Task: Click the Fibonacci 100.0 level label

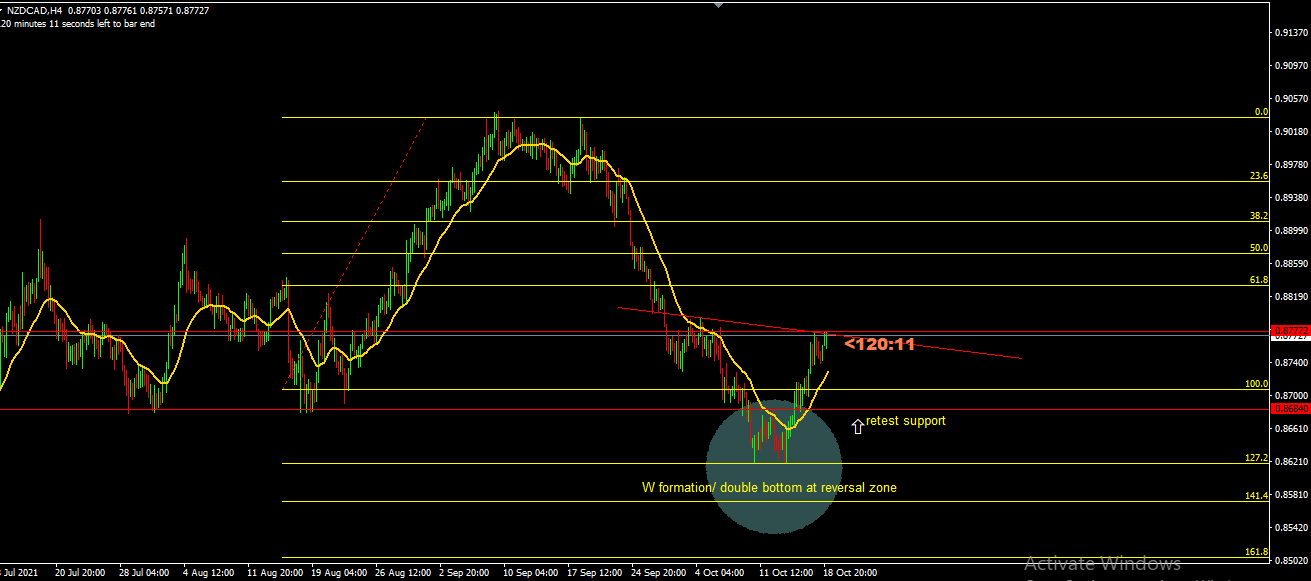Action: (1257, 384)
